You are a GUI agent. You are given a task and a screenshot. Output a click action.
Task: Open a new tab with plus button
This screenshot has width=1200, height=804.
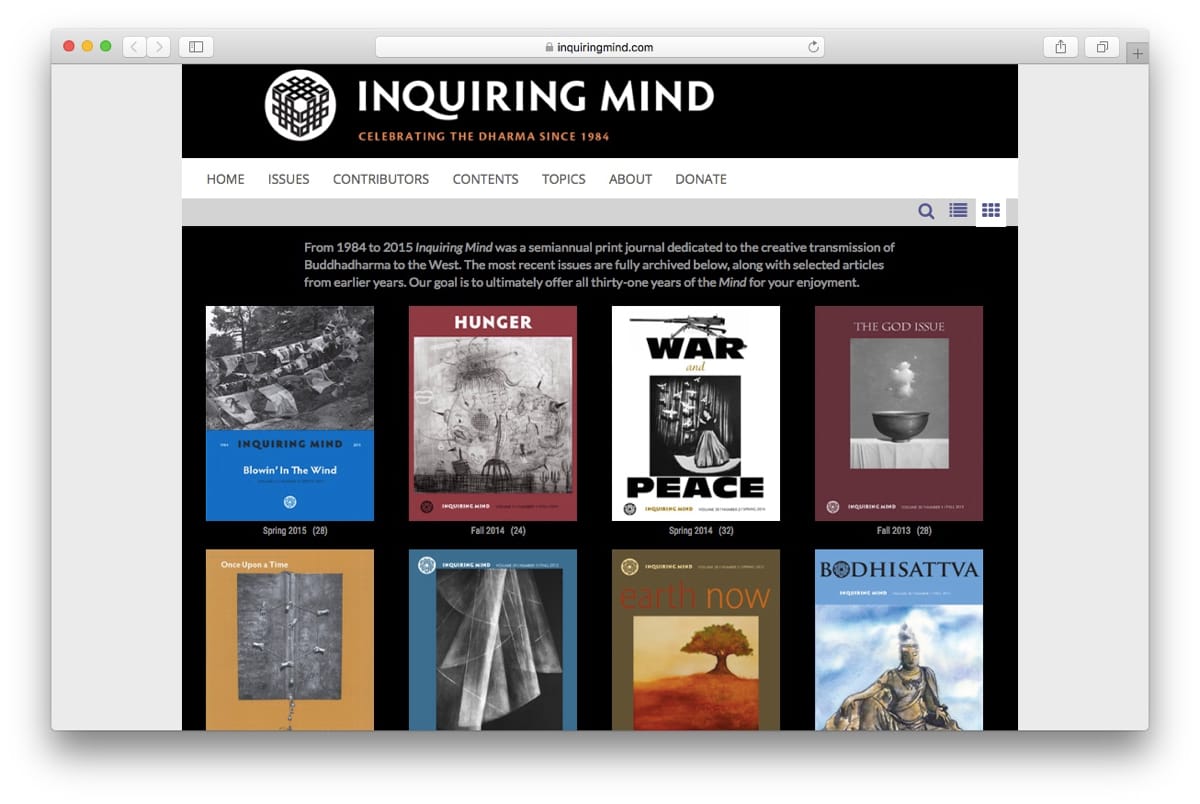click(x=1137, y=54)
